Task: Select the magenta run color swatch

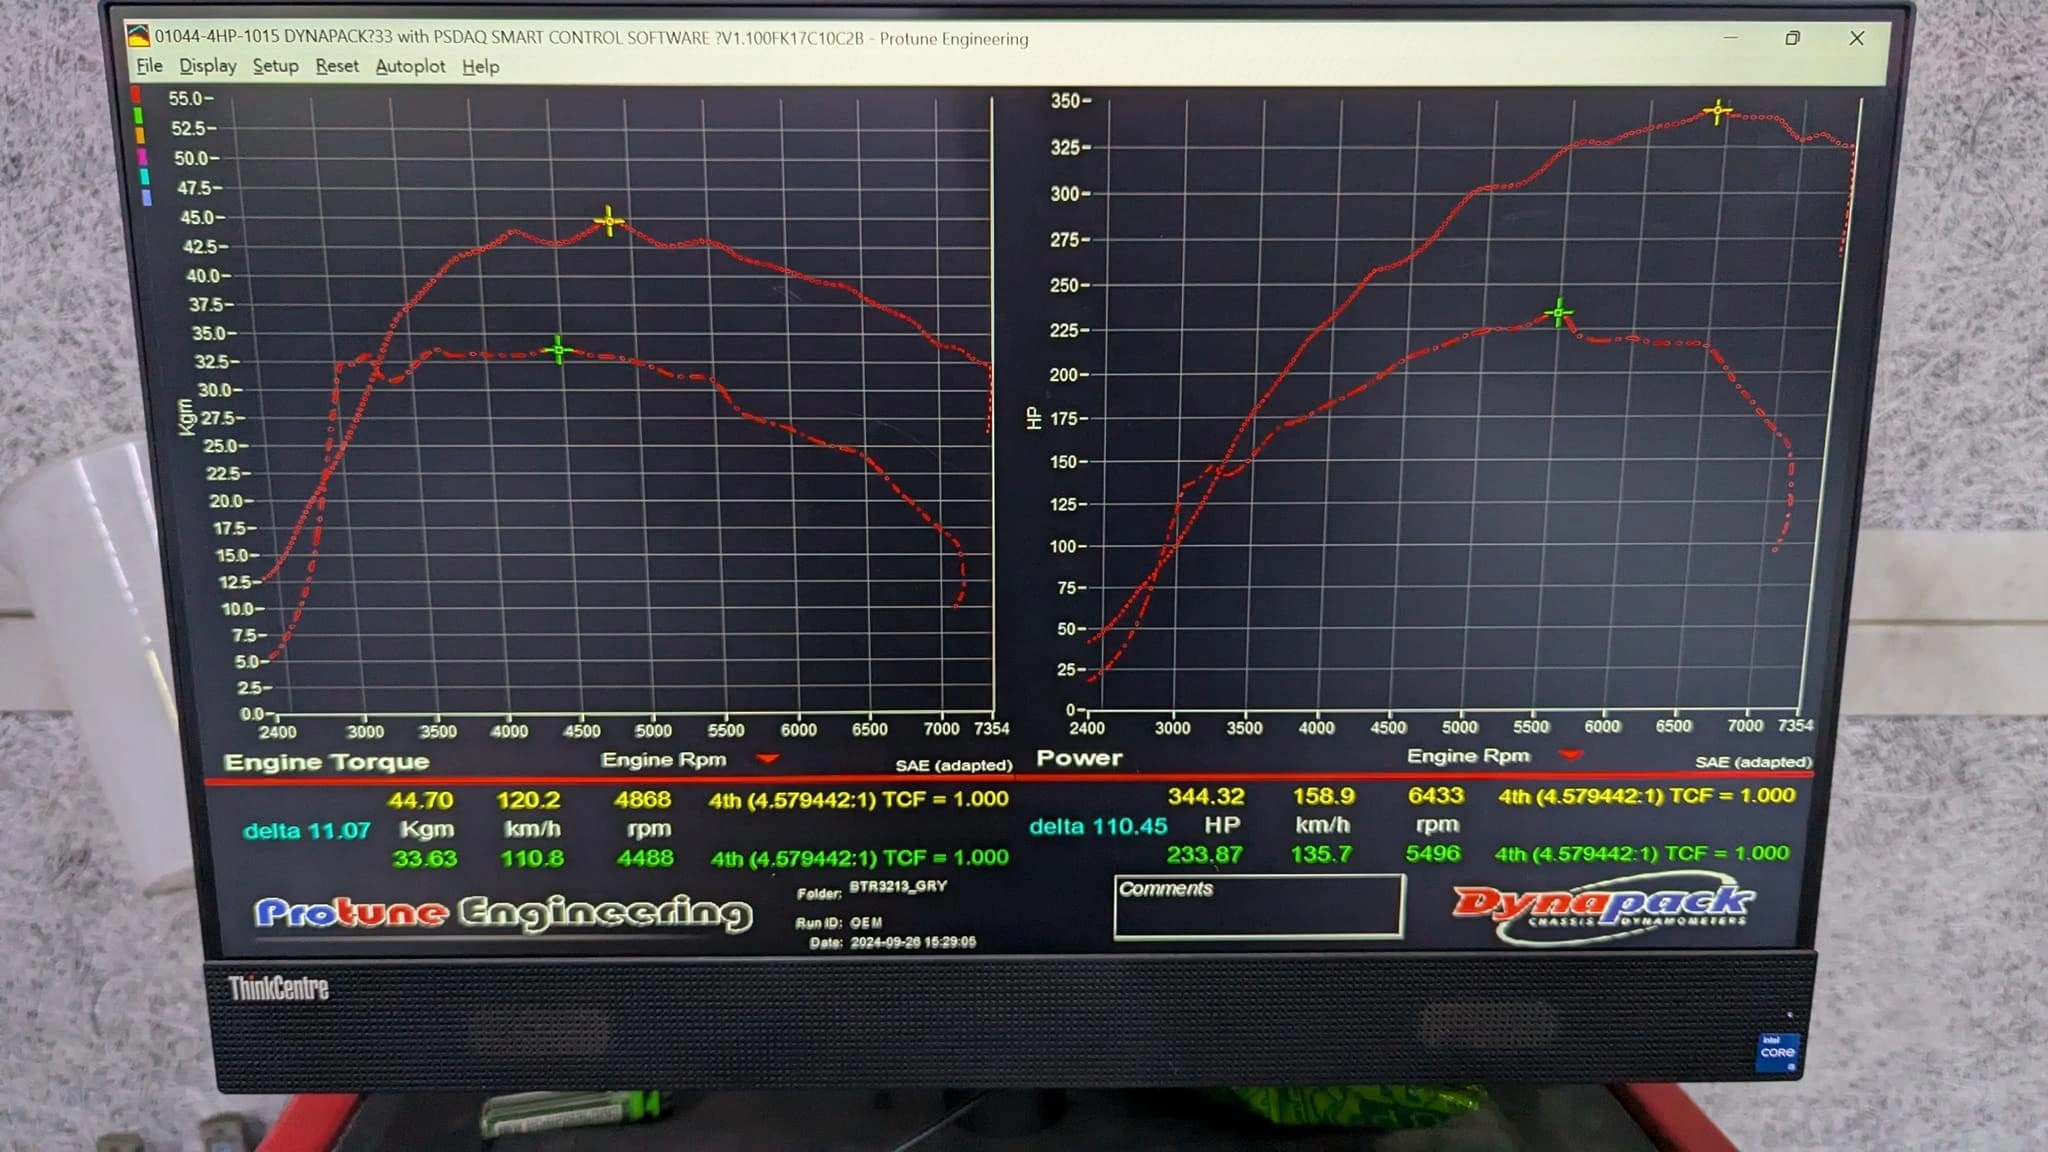Action: click(142, 157)
